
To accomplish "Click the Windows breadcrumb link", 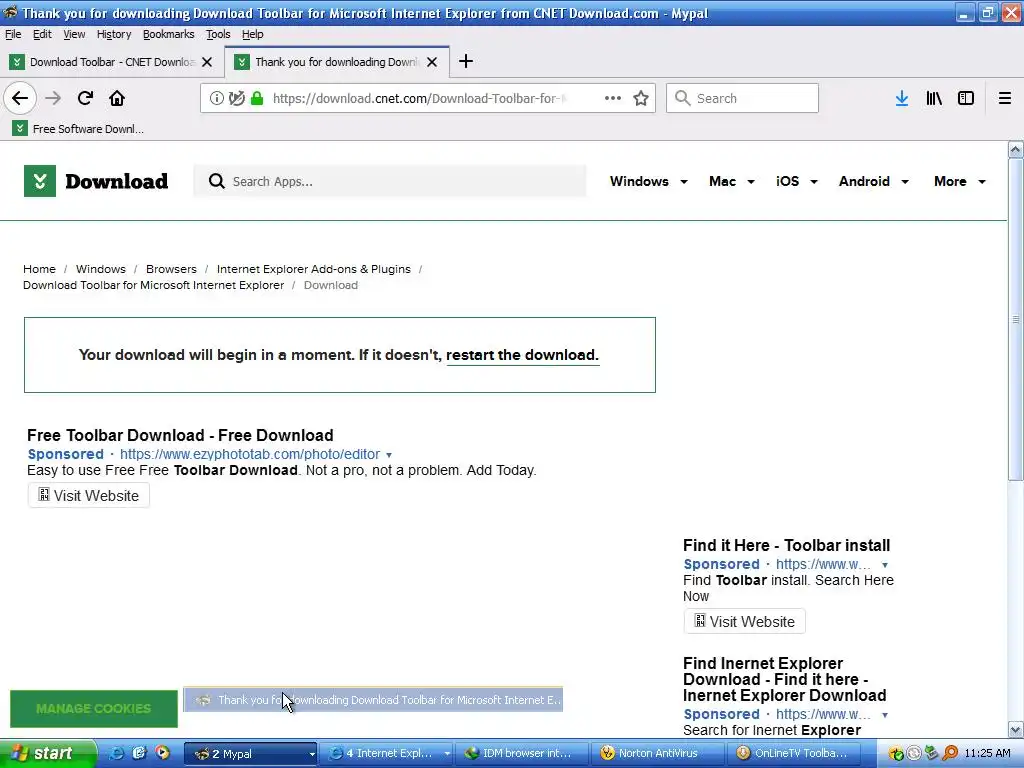I will 101,269.
